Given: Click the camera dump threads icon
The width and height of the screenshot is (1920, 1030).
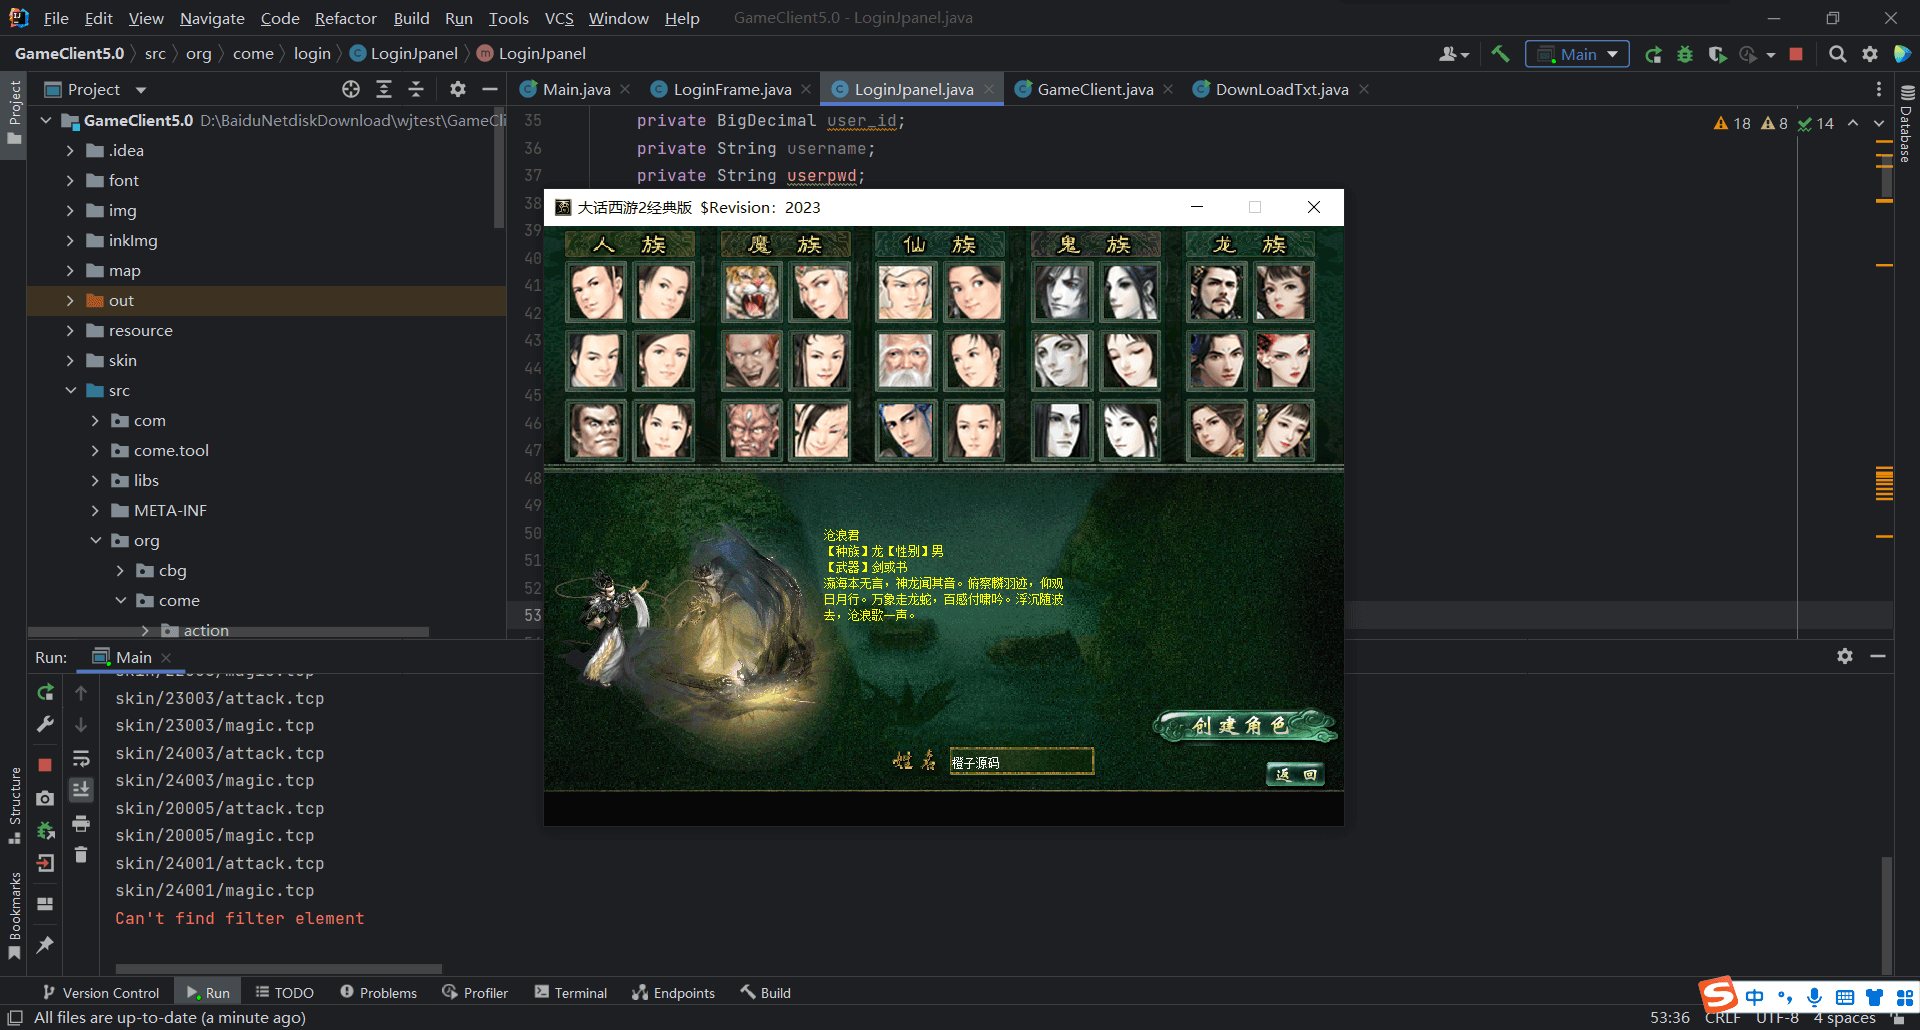Looking at the screenshot, I should point(45,798).
